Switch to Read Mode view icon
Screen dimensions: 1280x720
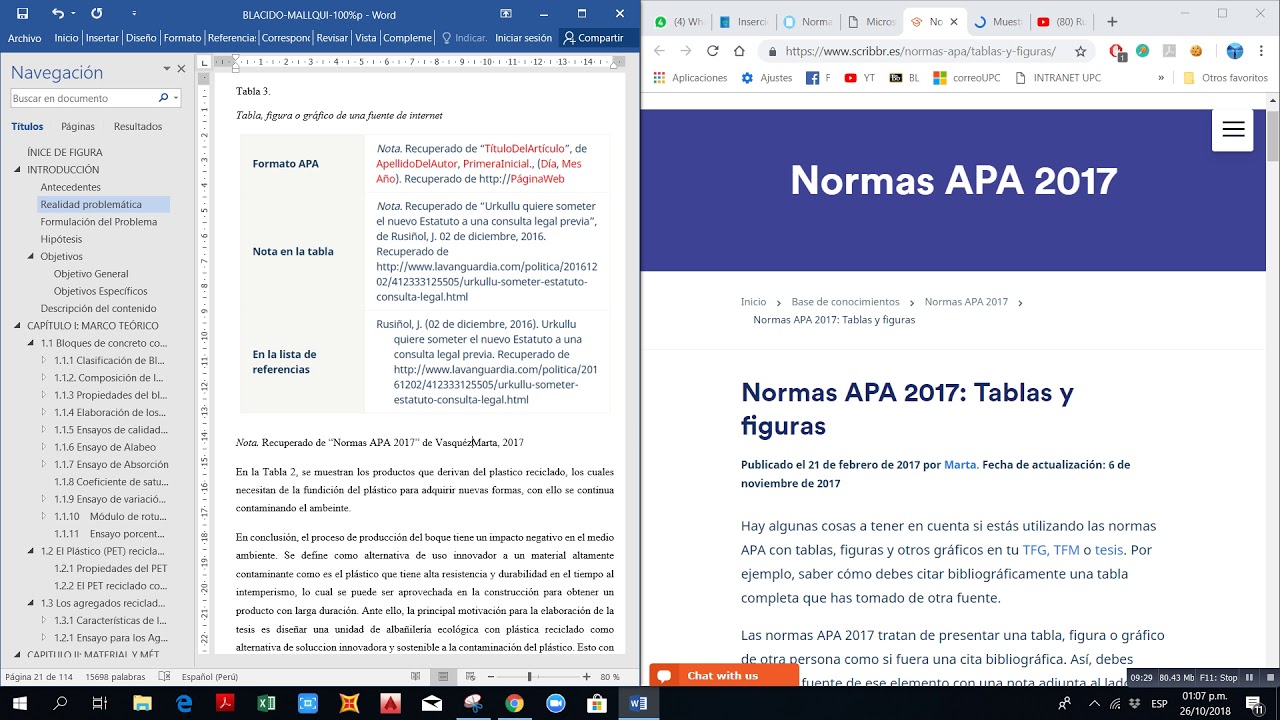(413, 677)
